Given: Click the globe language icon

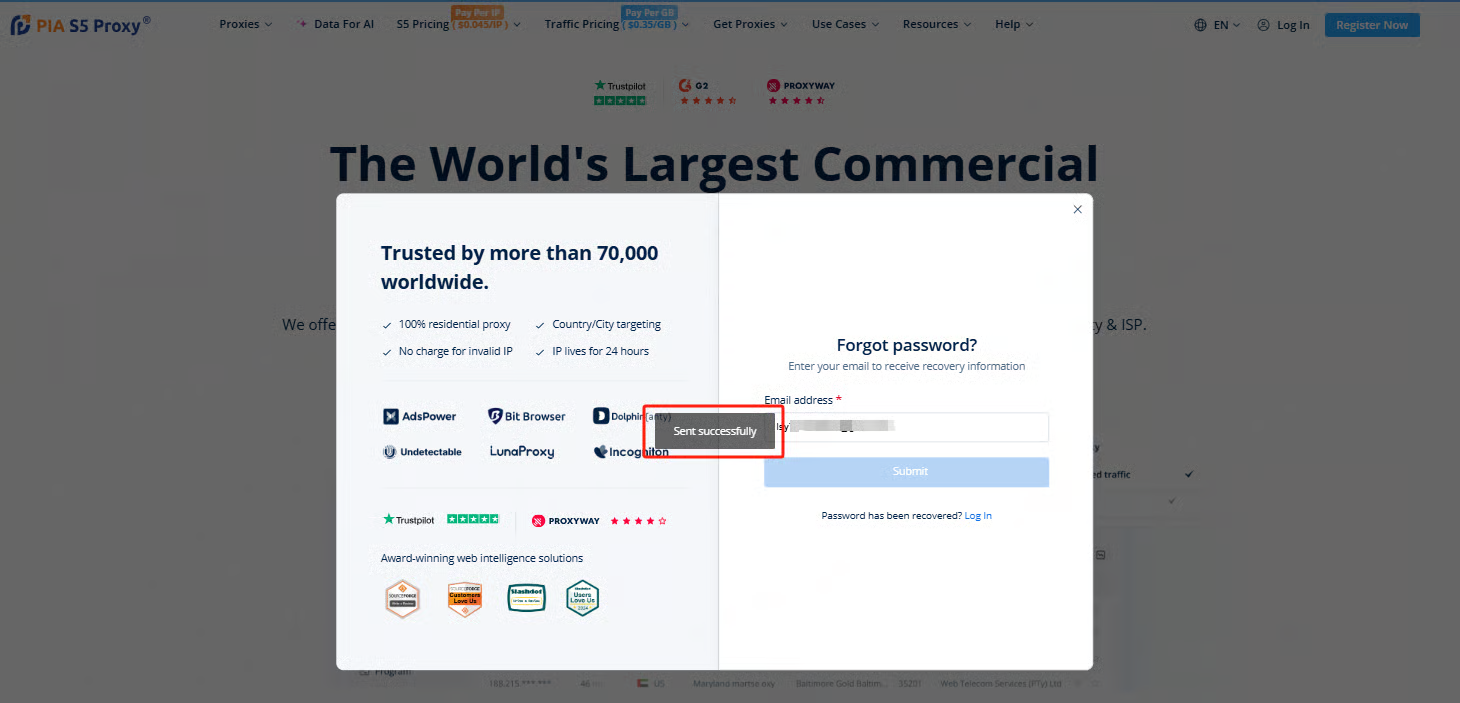Looking at the screenshot, I should click(1200, 25).
